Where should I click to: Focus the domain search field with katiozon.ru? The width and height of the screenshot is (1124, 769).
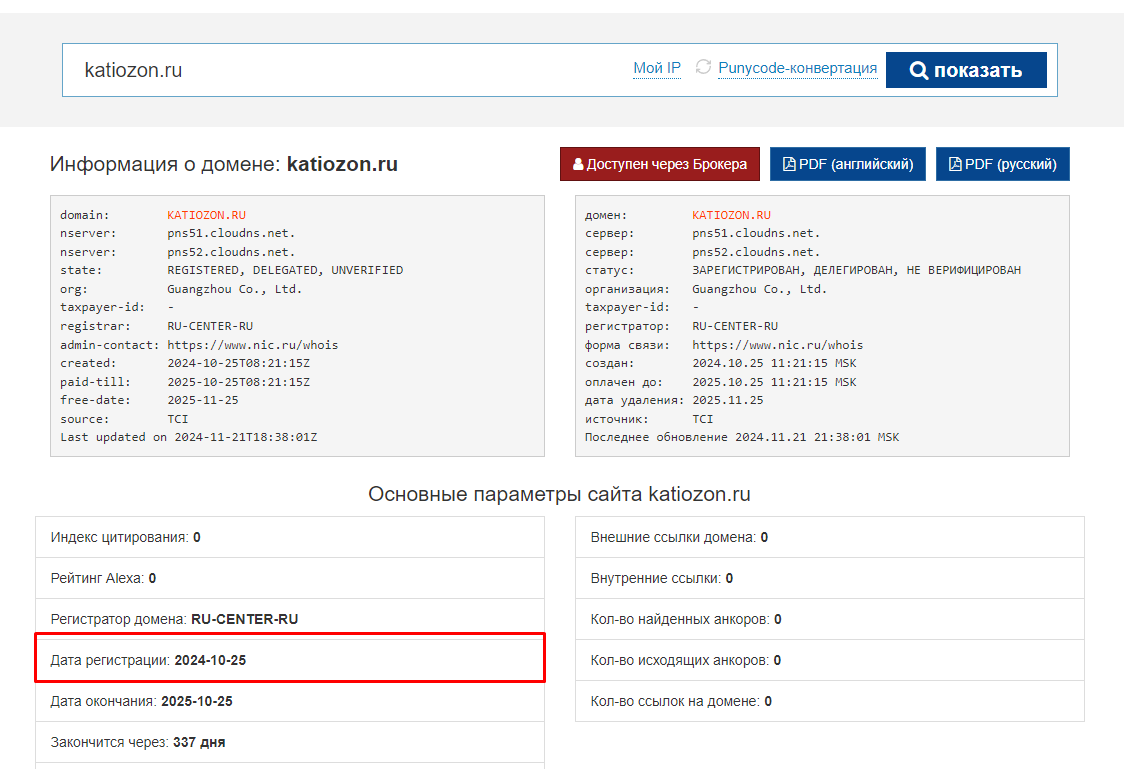(x=340, y=70)
